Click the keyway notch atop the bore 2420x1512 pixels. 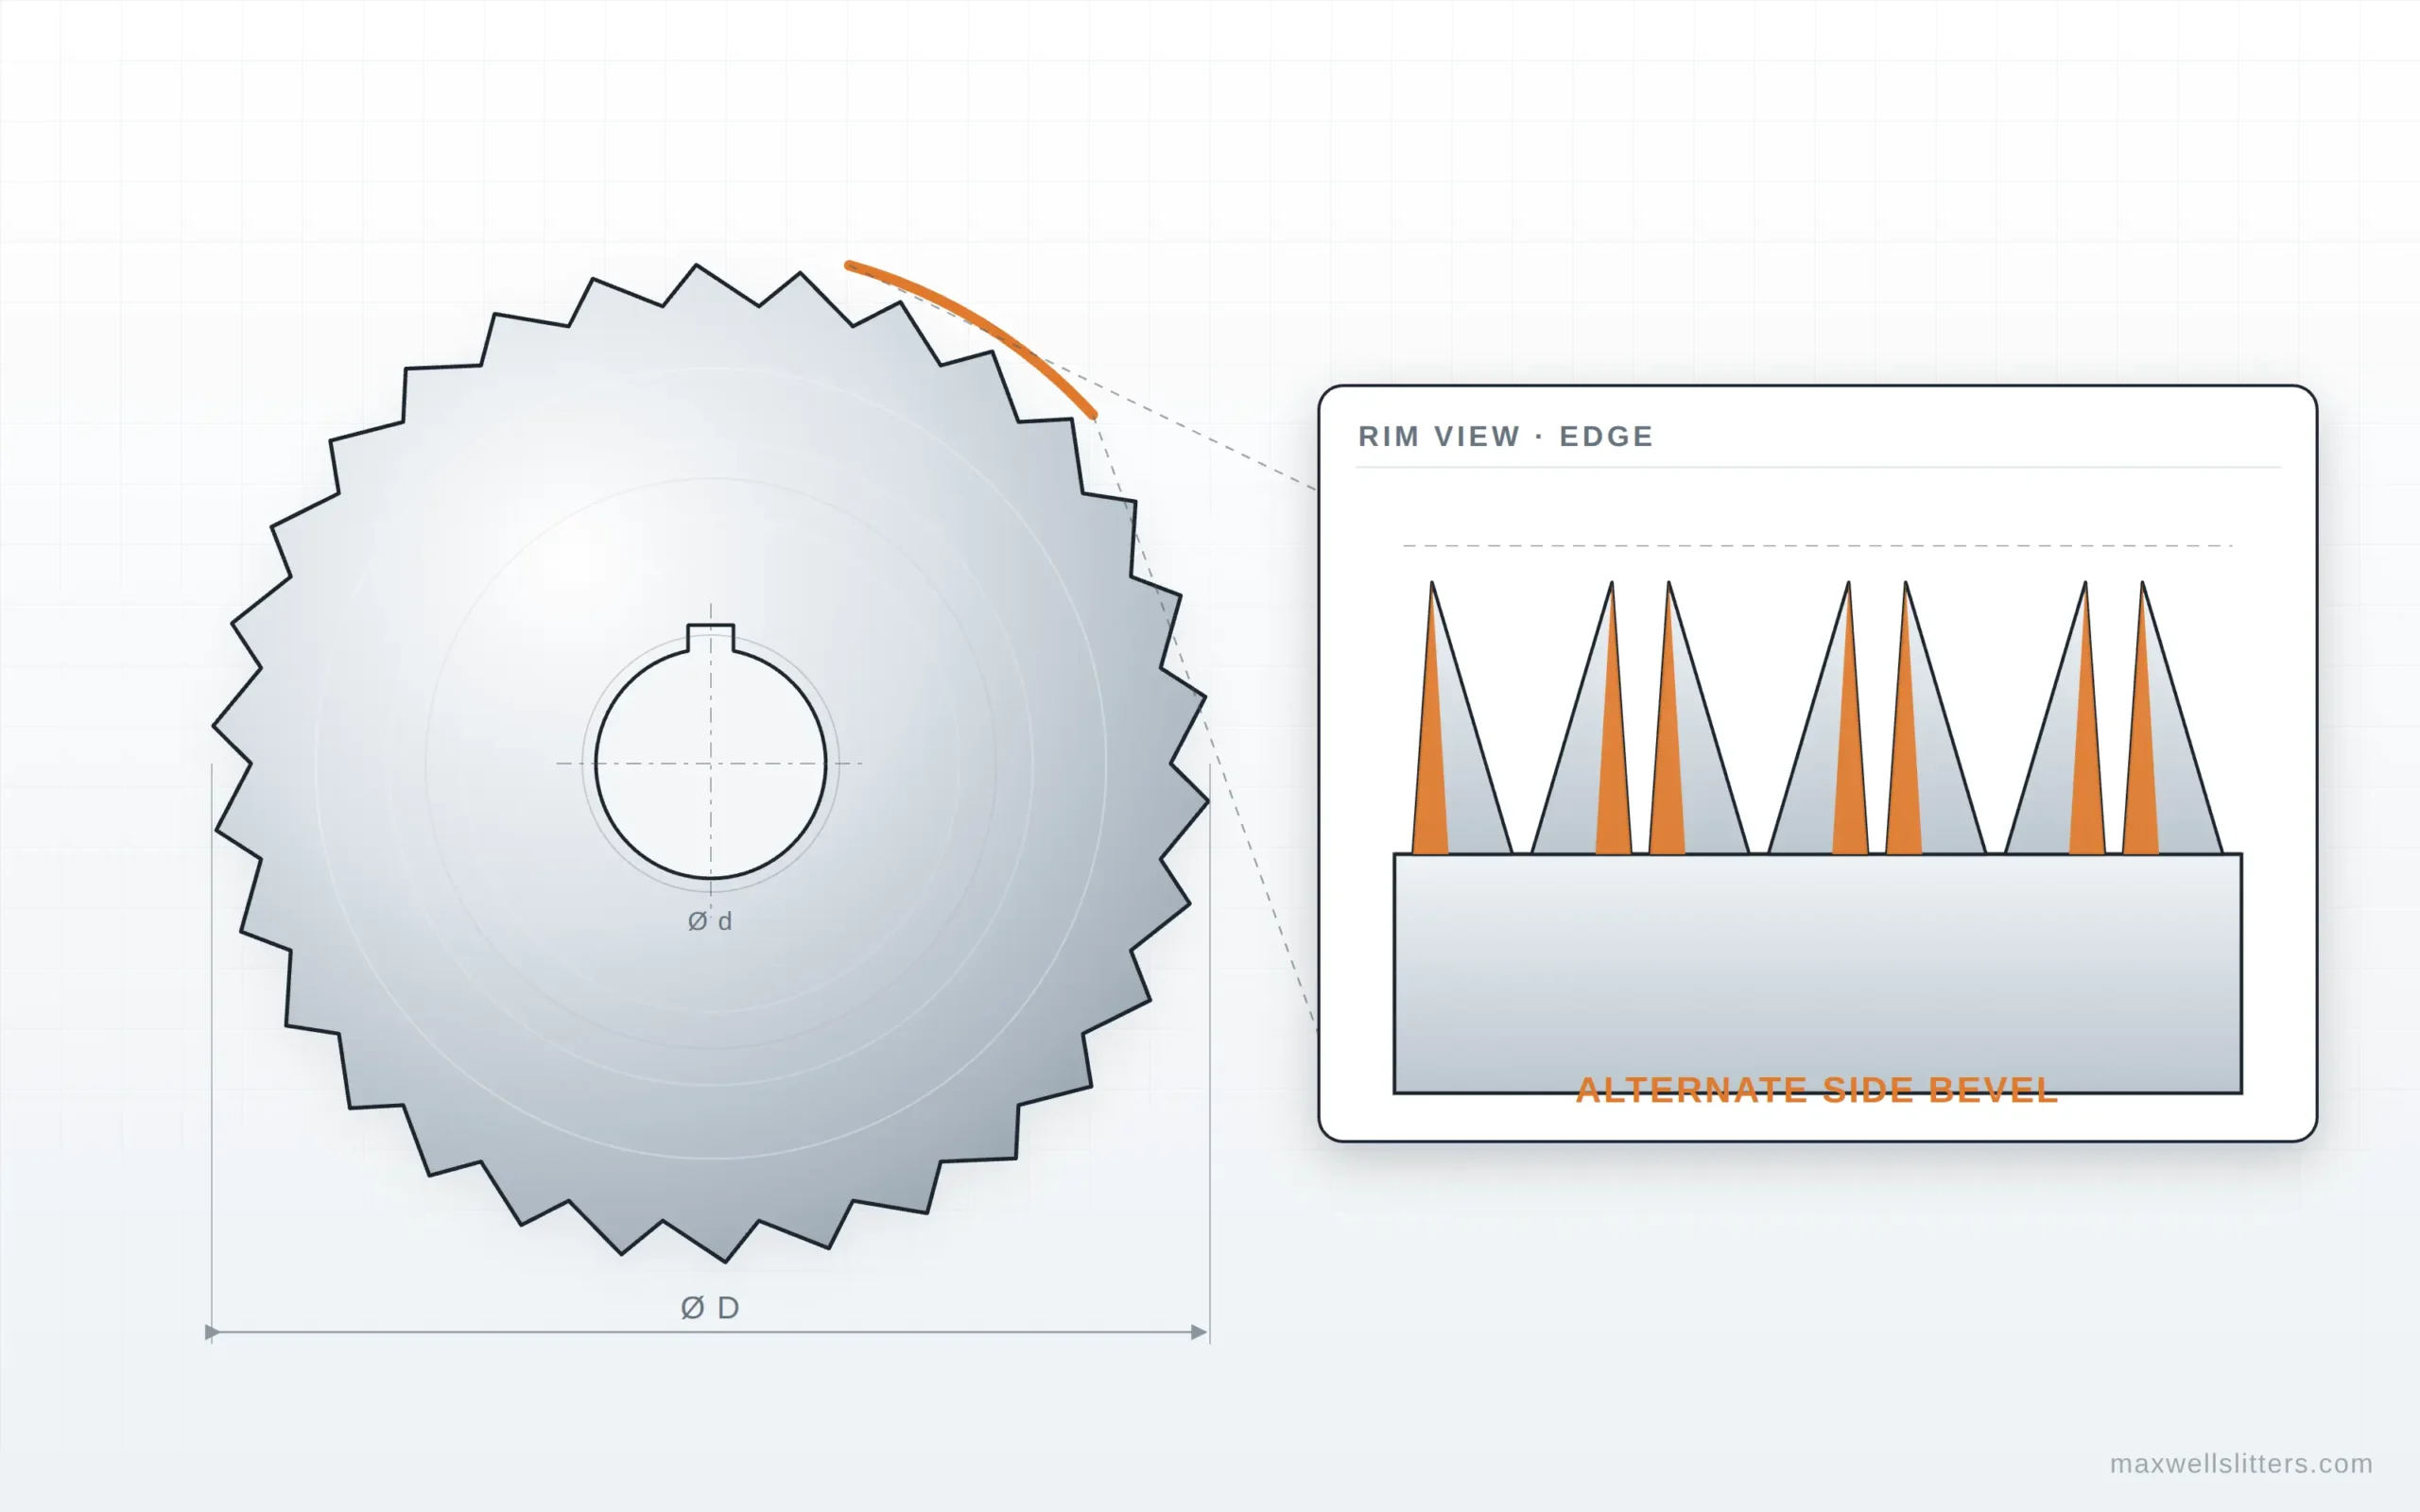tap(711, 637)
